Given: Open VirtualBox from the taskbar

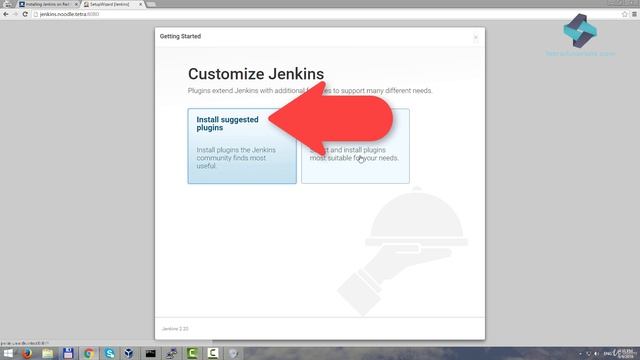Looking at the screenshot, I should coord(129,353).
